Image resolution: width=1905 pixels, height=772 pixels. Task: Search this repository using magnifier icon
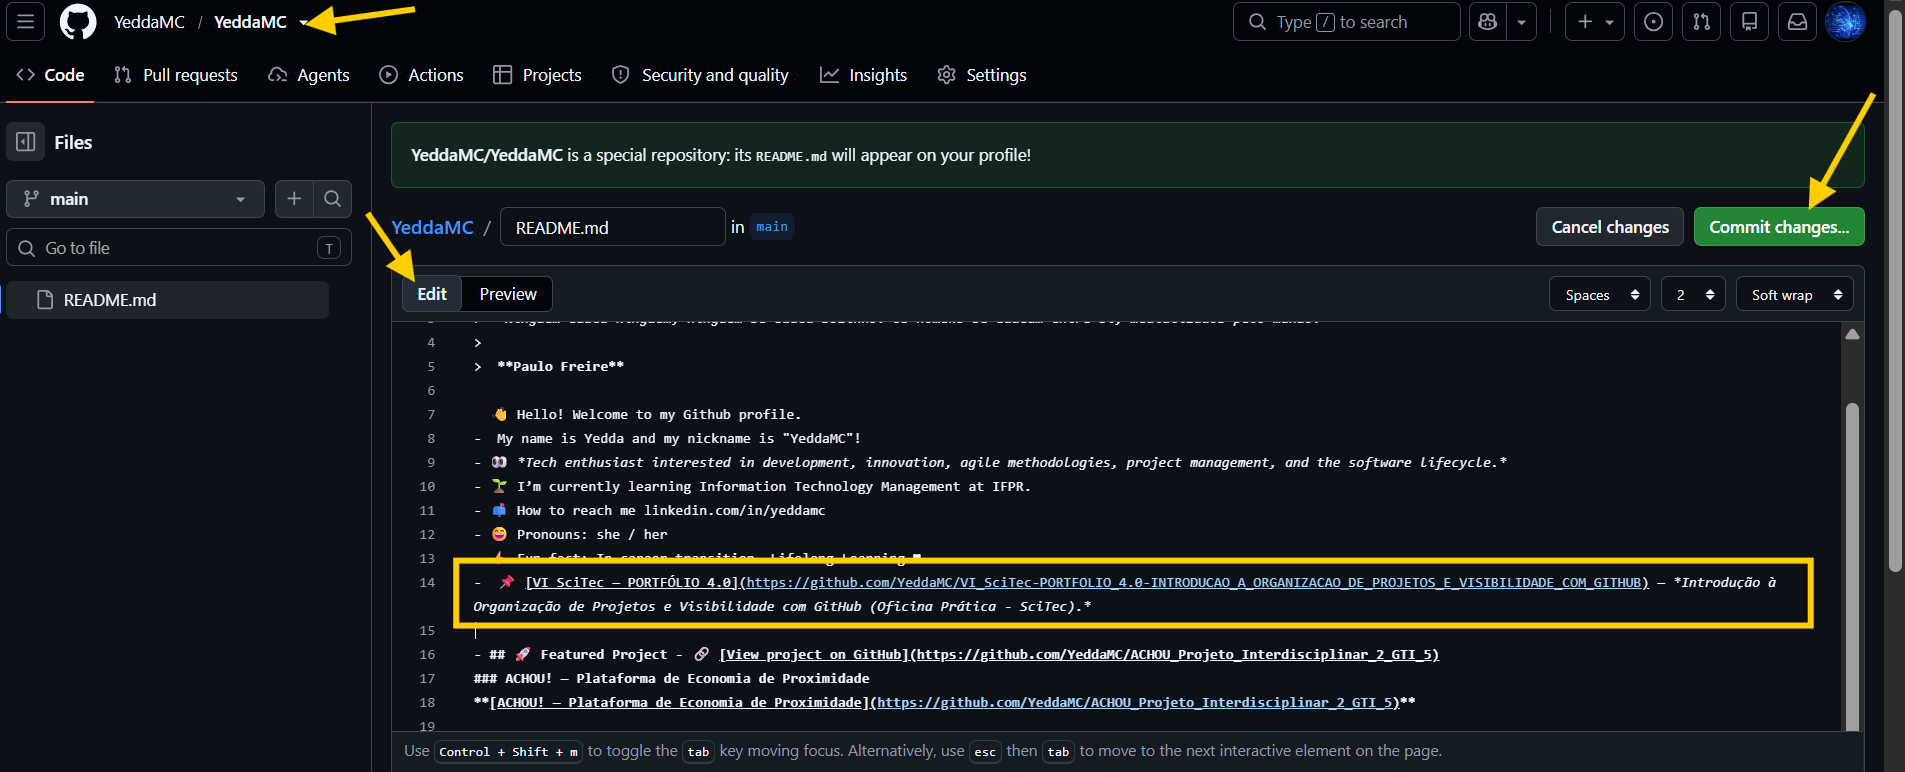click(x=333, y=199)
